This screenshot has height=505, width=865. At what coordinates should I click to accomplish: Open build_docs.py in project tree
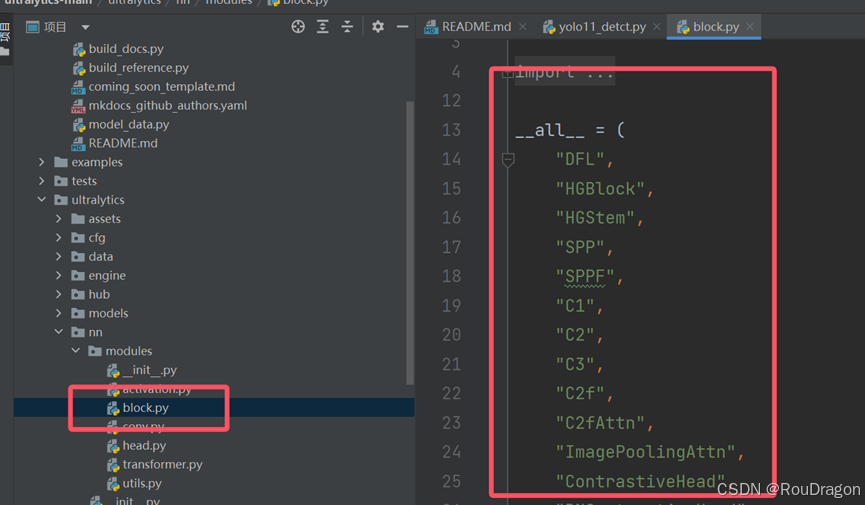click(x=126, y=49)
